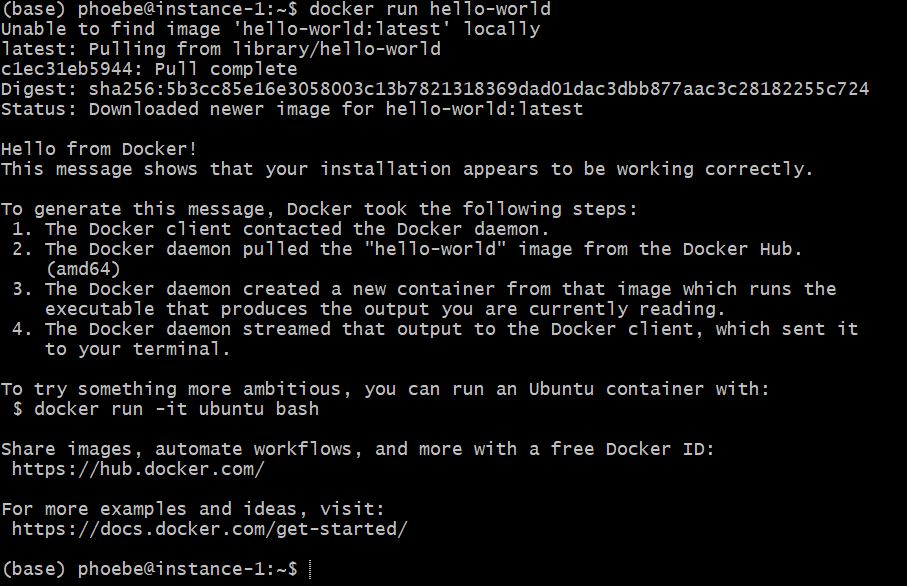
Task: Click the https://hub.docker.com/ URL
Action: point(138,469)
